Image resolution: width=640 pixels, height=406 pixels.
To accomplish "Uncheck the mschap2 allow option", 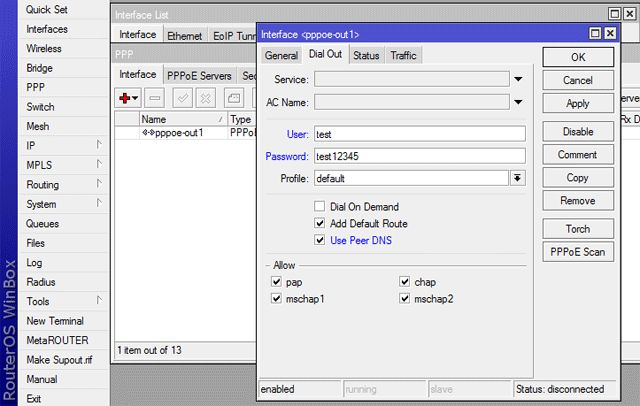I will click(405, 299).
